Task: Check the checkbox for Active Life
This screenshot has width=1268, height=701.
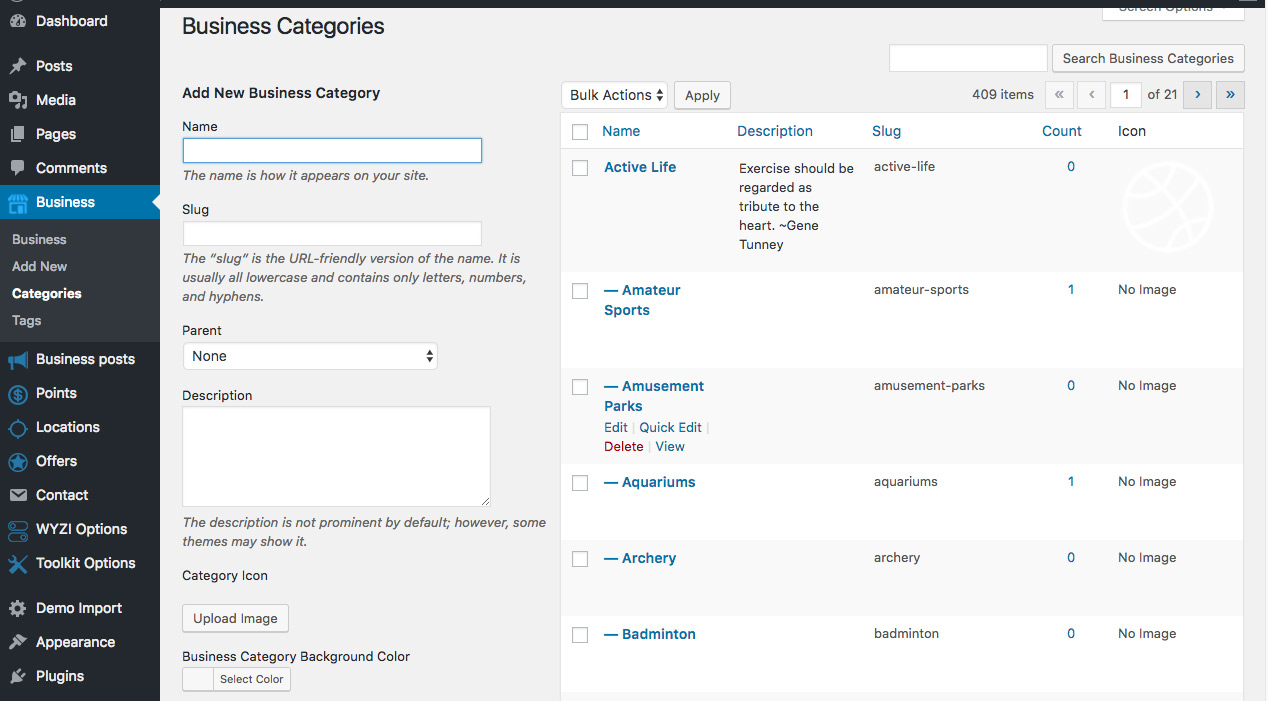Action: coord(580,168)
